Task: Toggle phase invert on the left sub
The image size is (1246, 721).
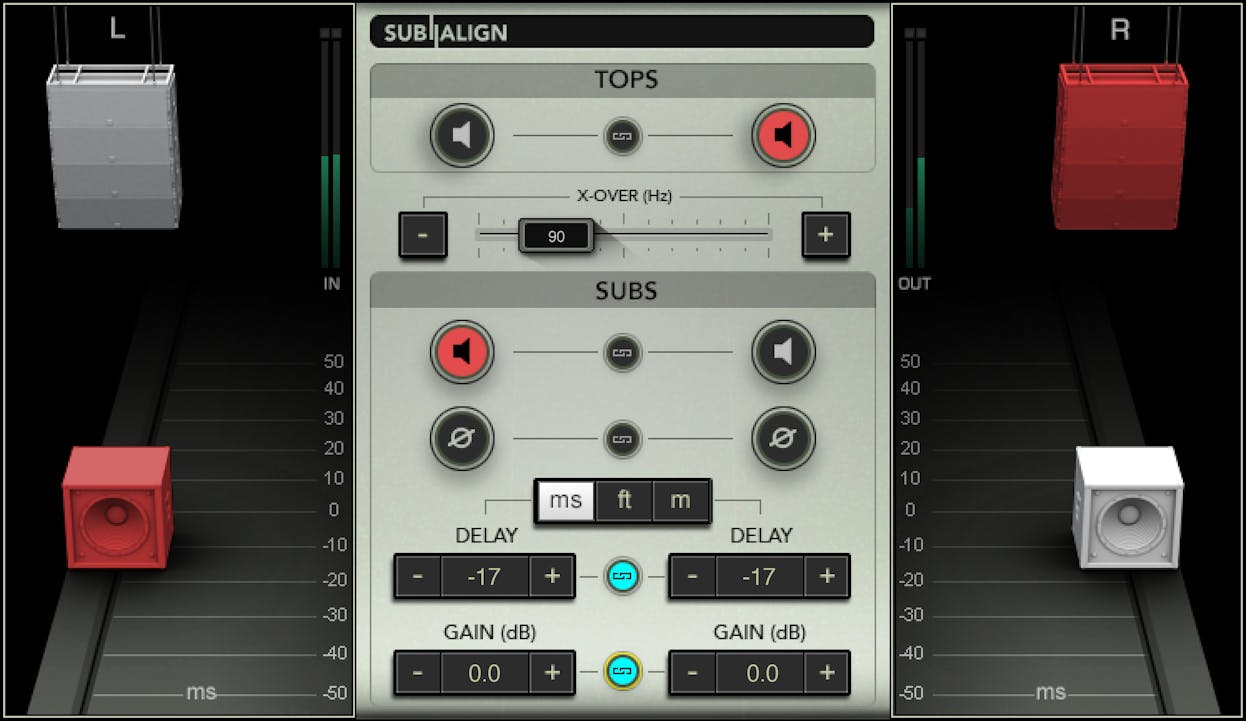Action: pyautogui.click(x=461, y=438)
